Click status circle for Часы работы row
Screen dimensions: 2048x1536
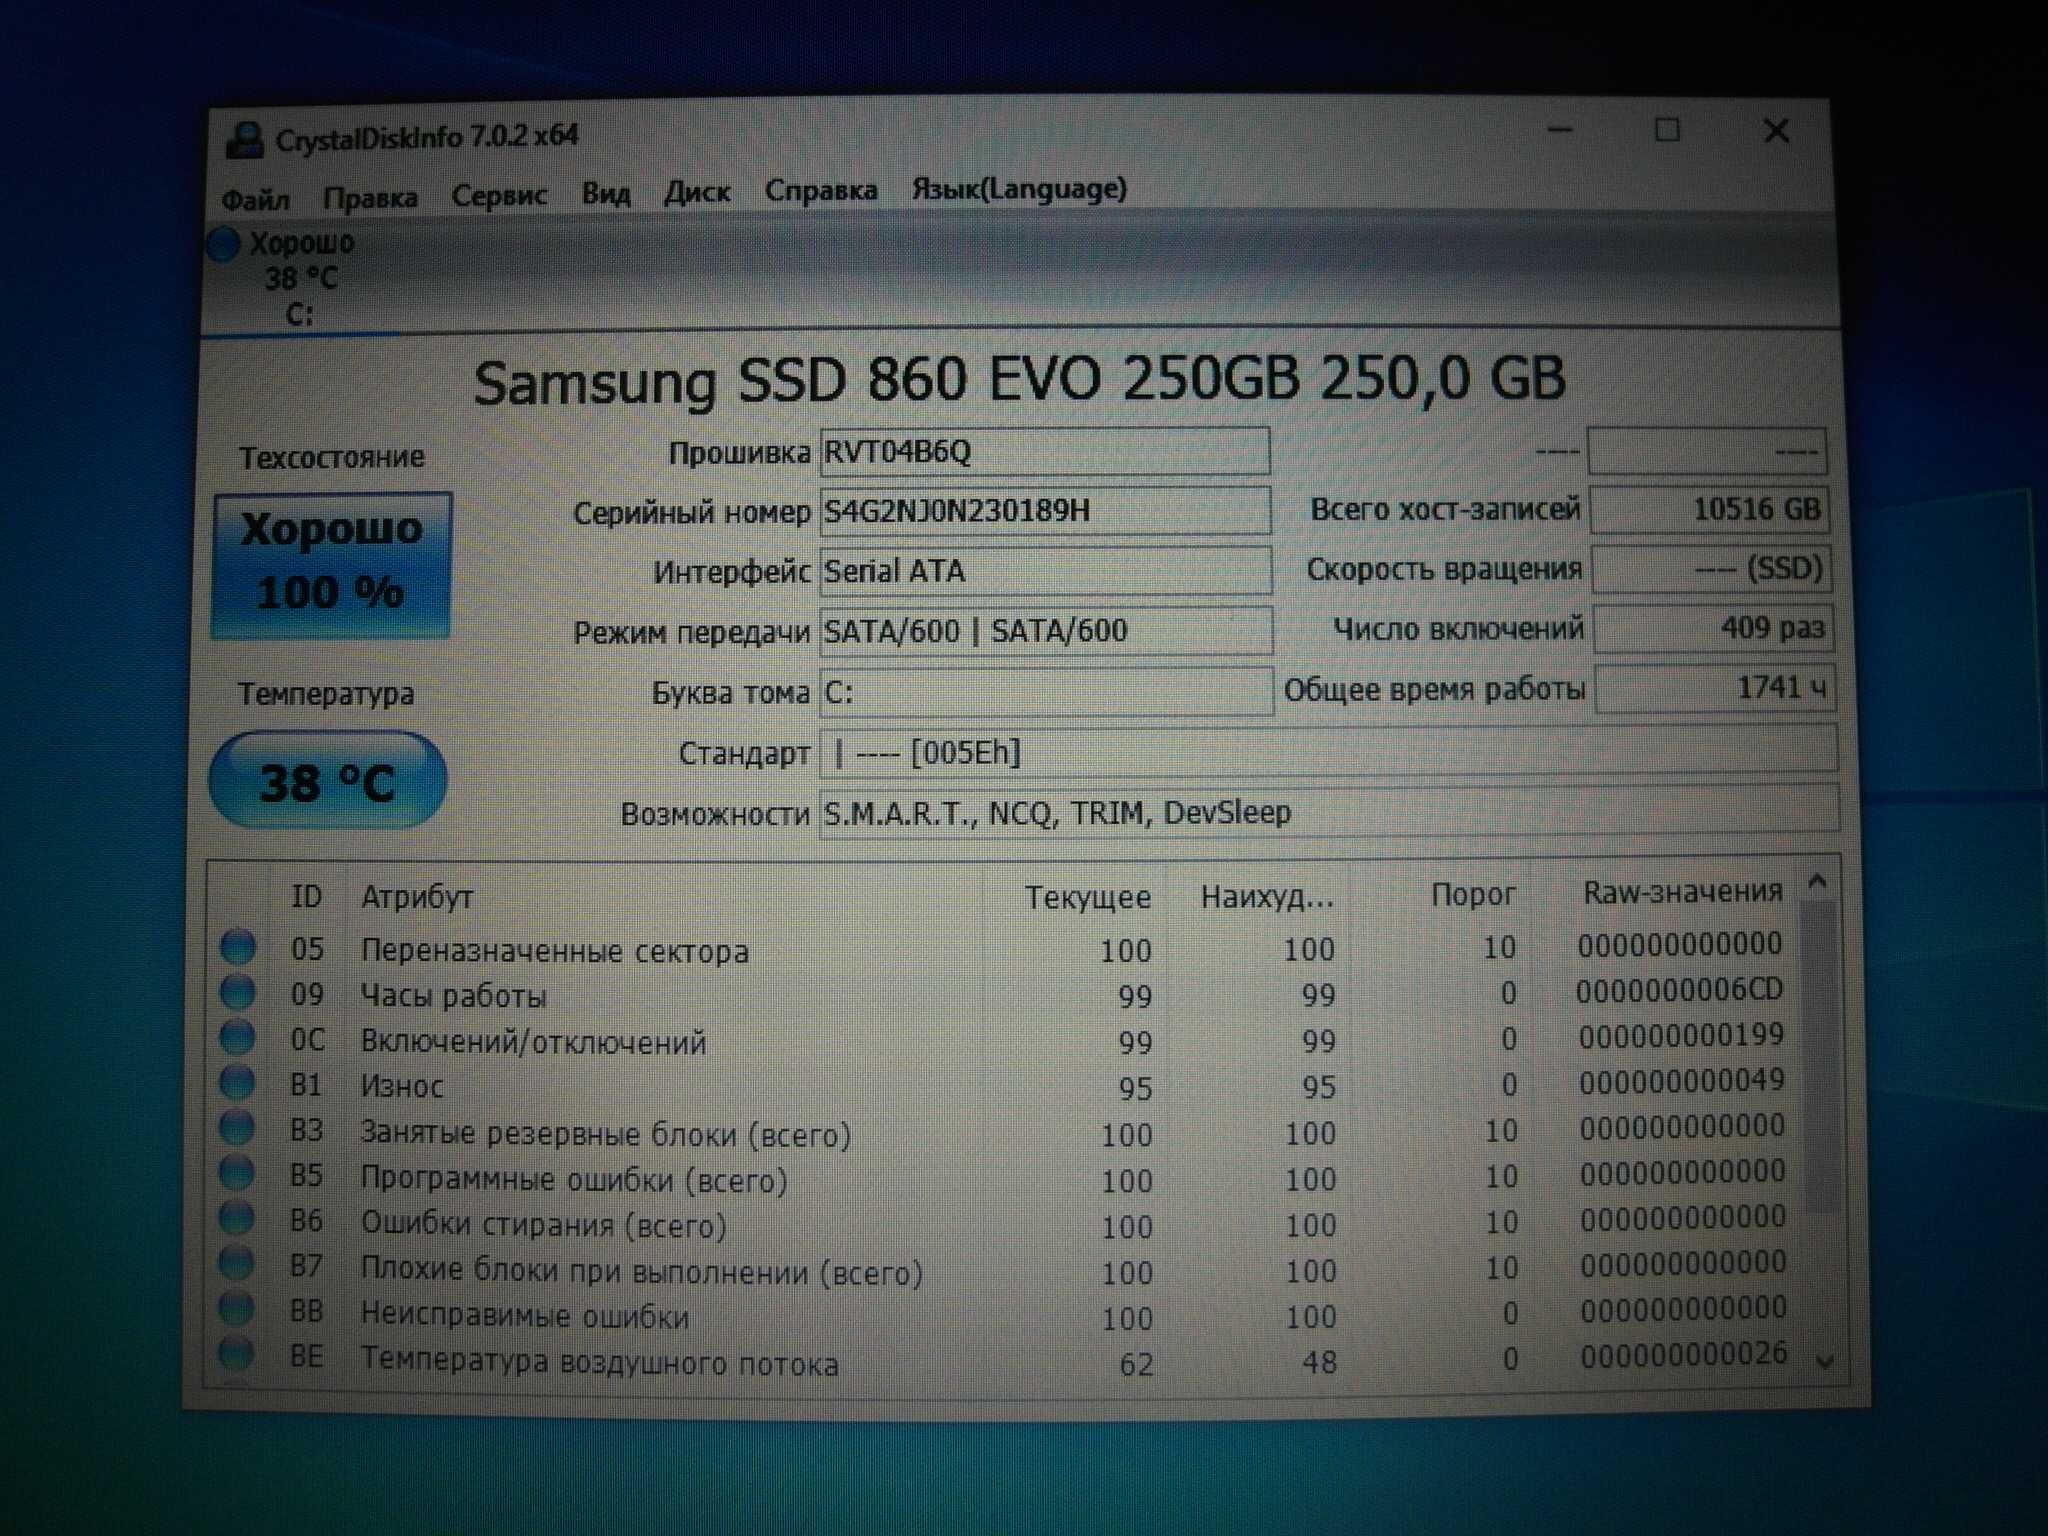238,992
